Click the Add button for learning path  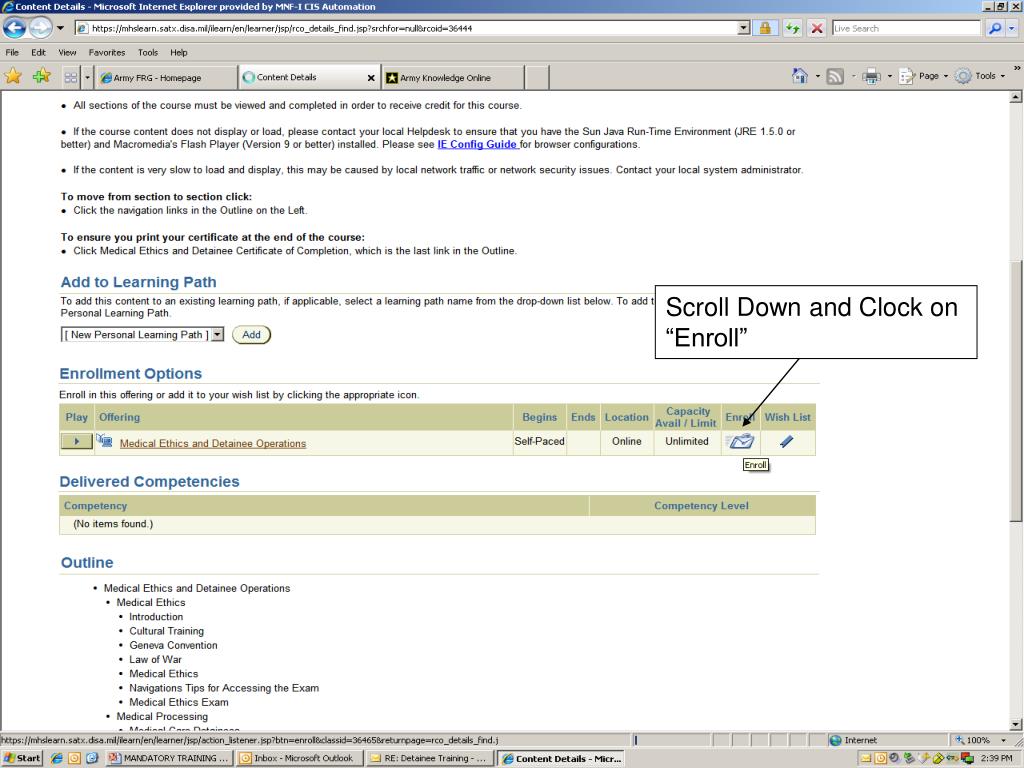[x=251, y=334]
